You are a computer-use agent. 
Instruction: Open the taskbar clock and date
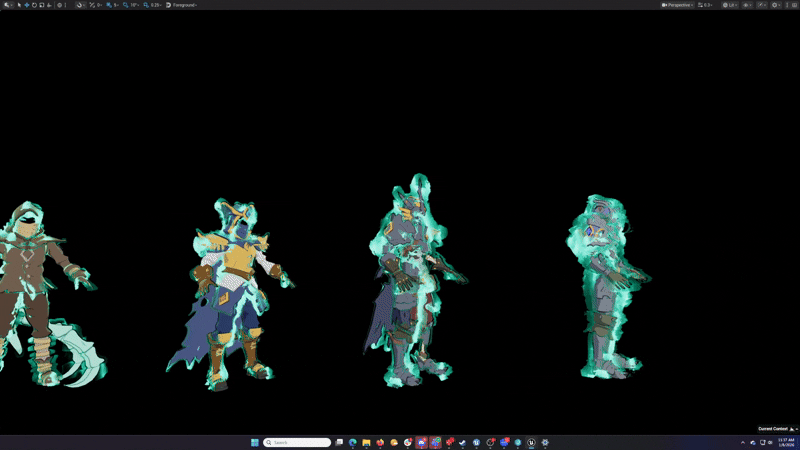point(786,442)
